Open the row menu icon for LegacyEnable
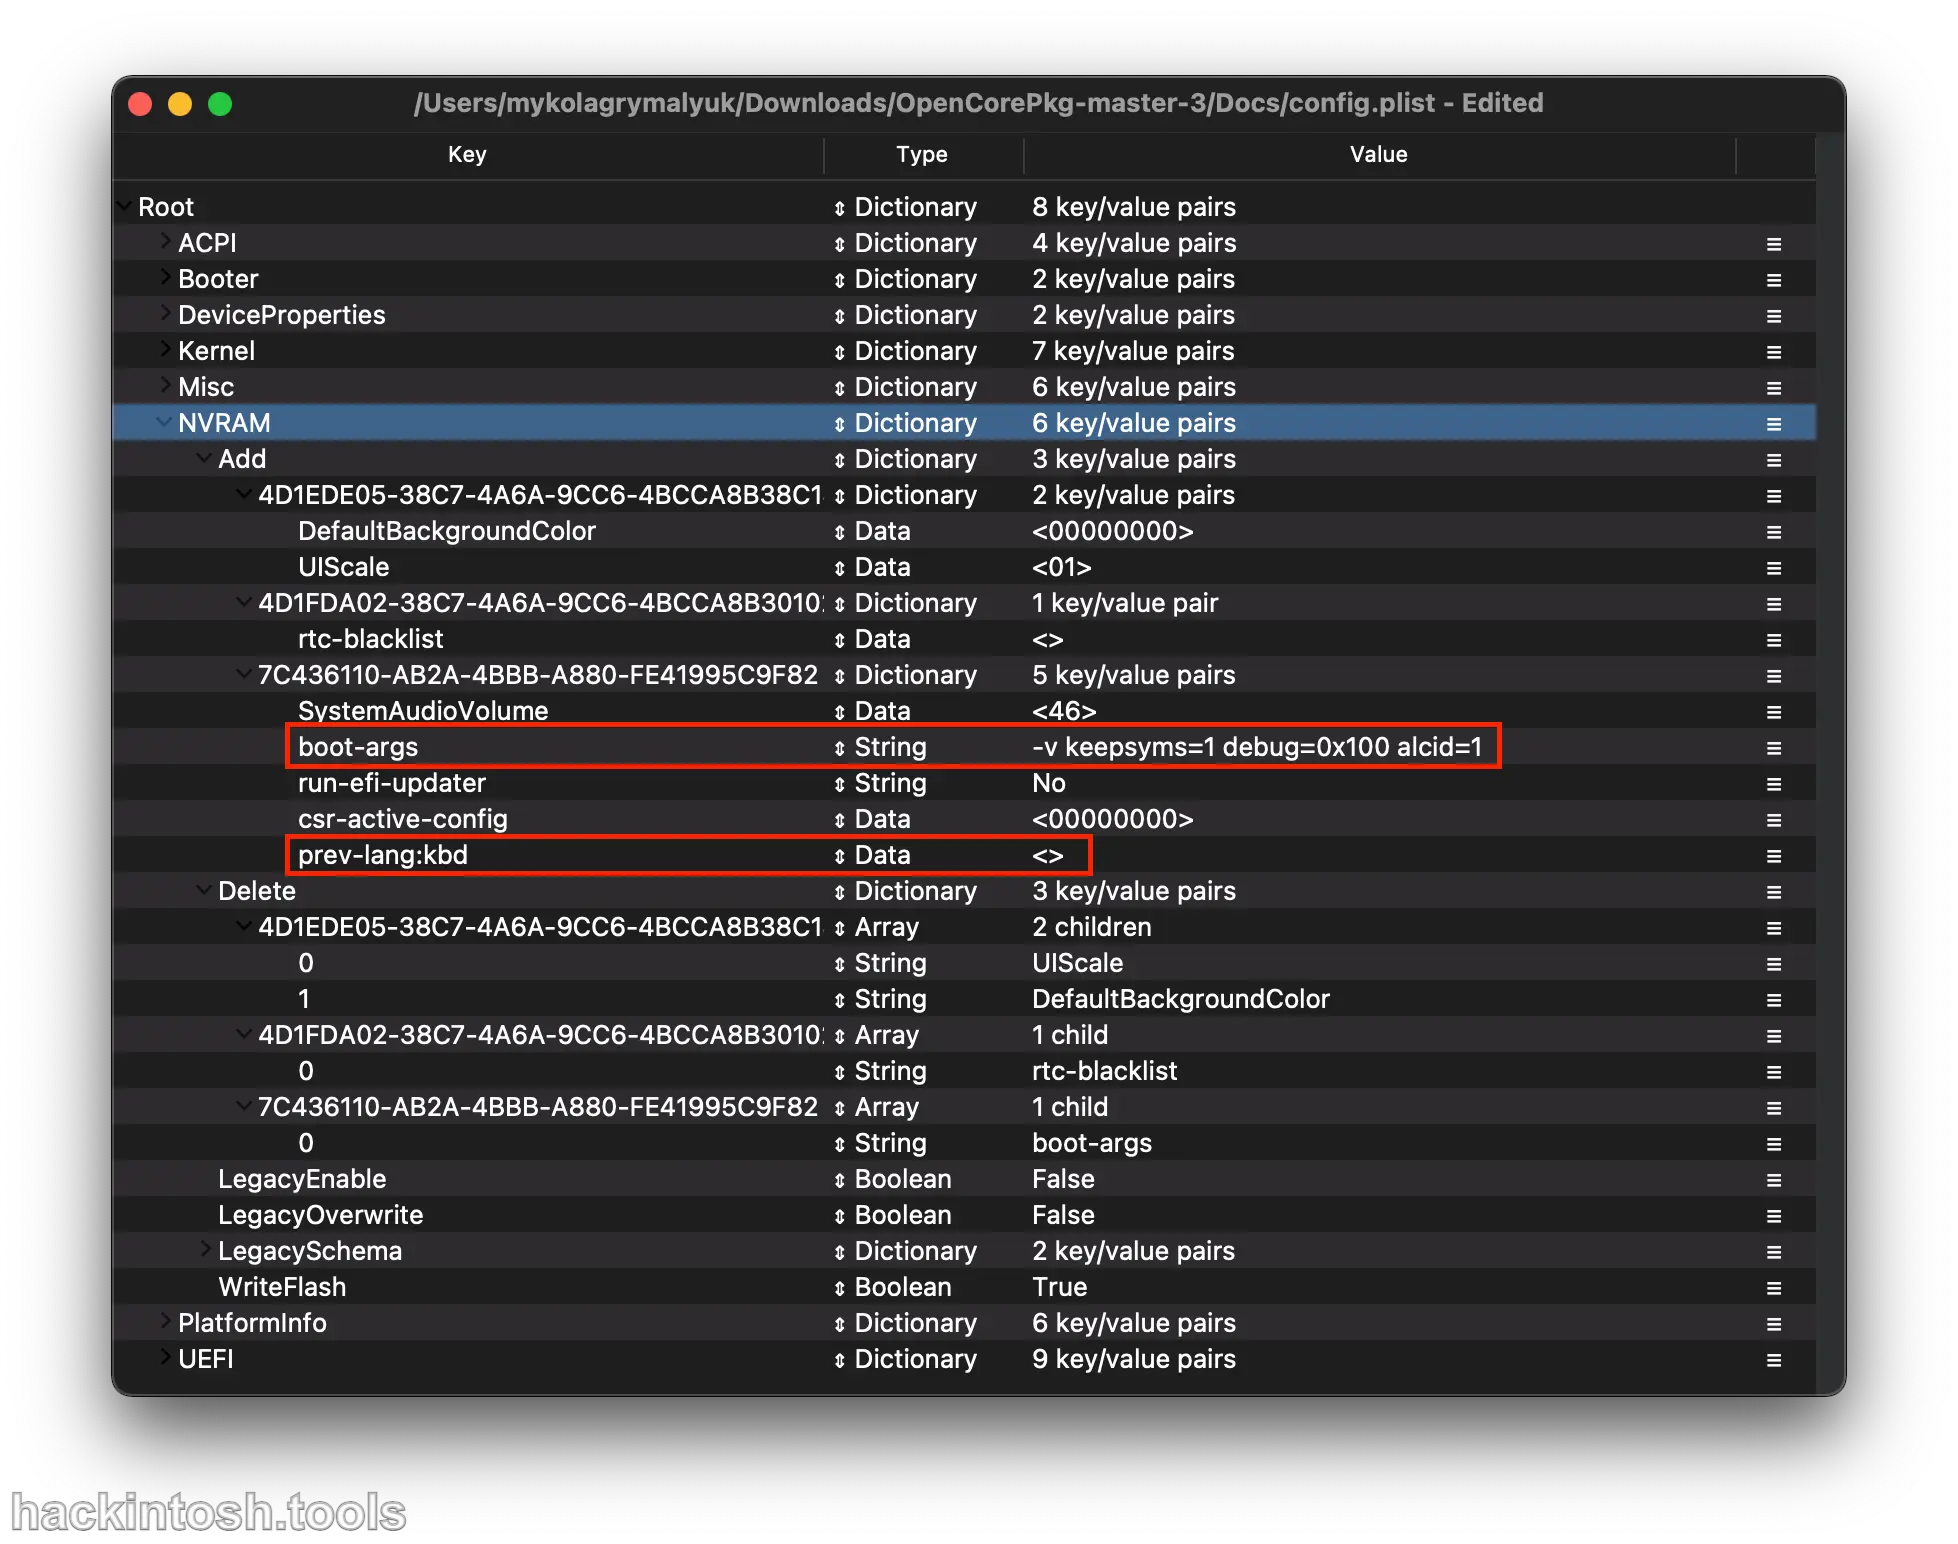The height and width of the screenshot is (1544, 1958). point(1773,1180)
